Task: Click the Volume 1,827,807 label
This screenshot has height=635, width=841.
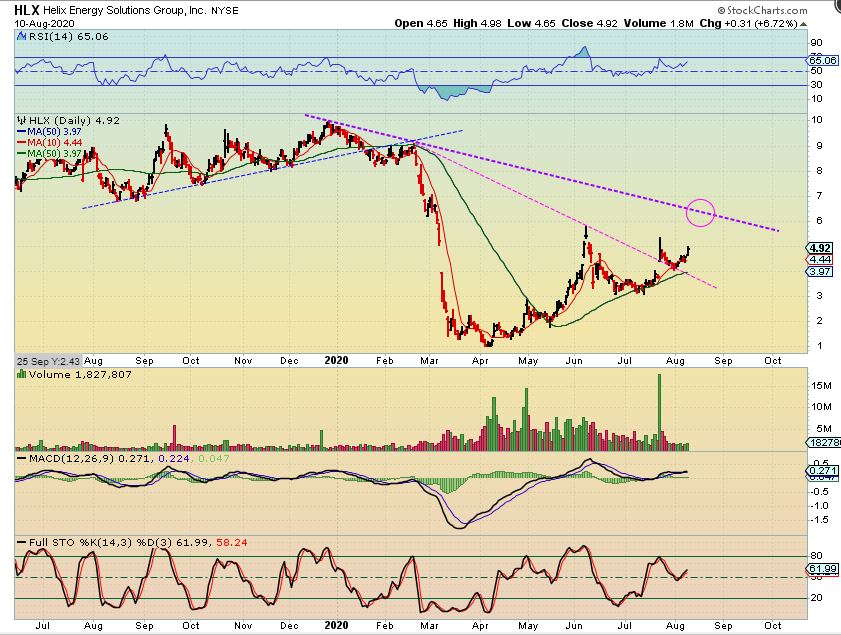Action: 80,374
